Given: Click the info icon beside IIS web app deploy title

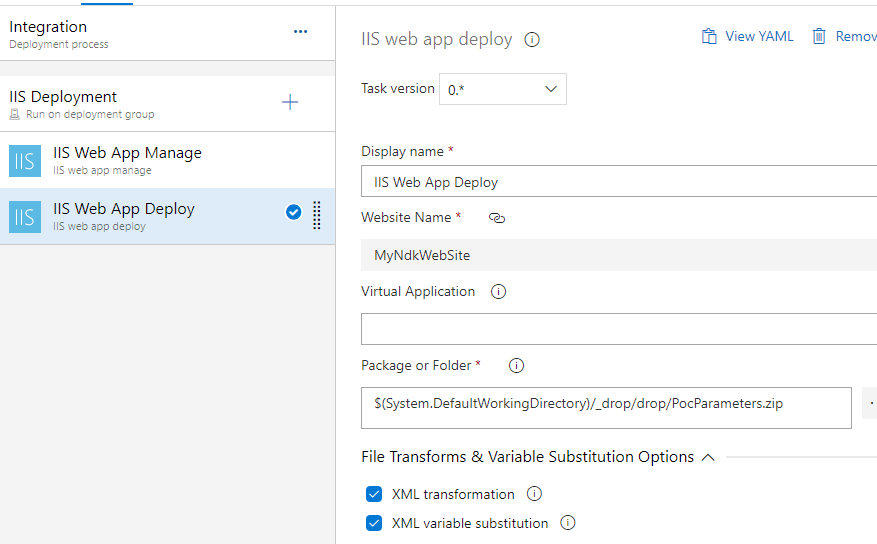Looking at the screenshot, I should click(x=532, y=40).
